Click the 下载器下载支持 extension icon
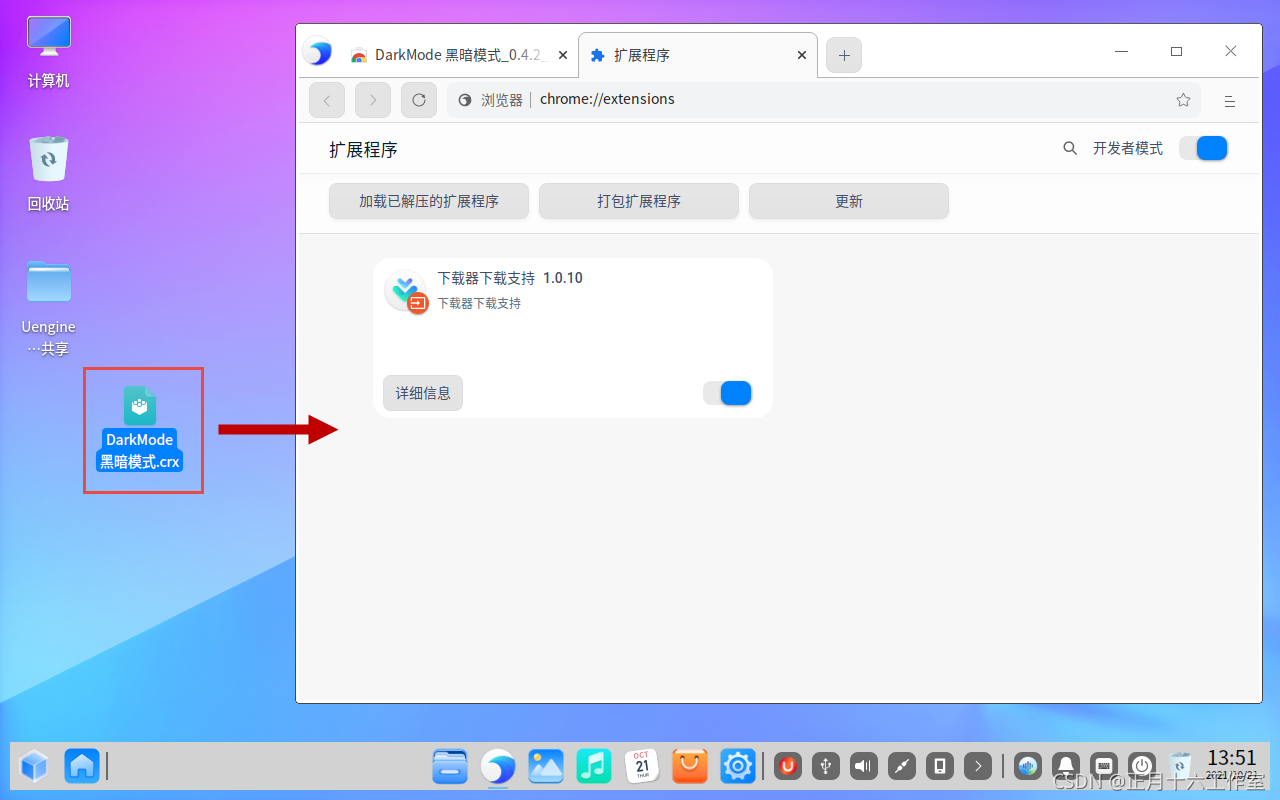 406,292
